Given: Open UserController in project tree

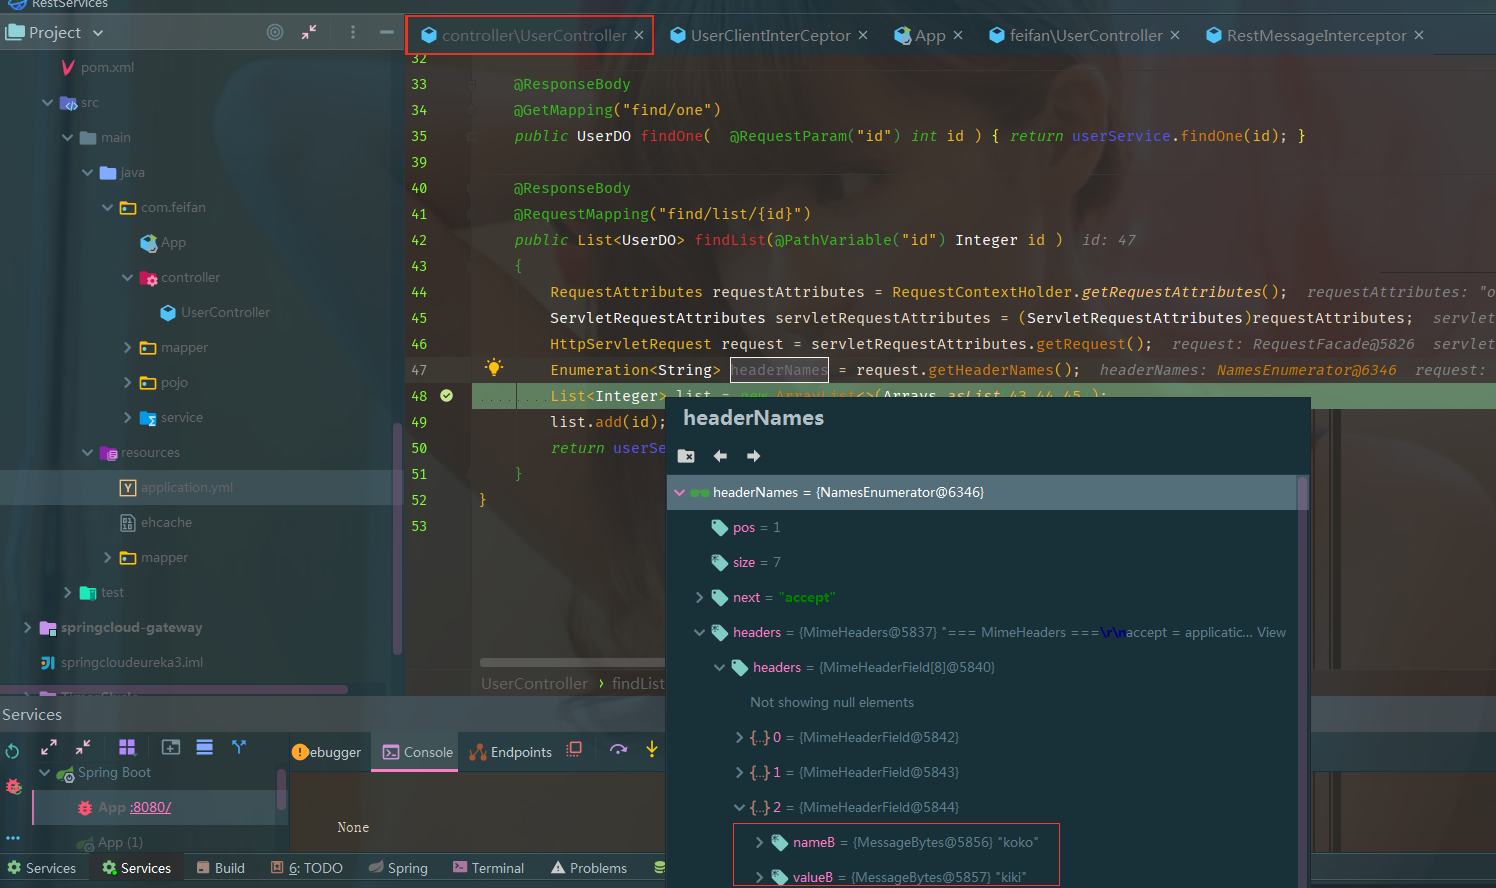Looking at the screenshot, I should (x=225, y=312).
